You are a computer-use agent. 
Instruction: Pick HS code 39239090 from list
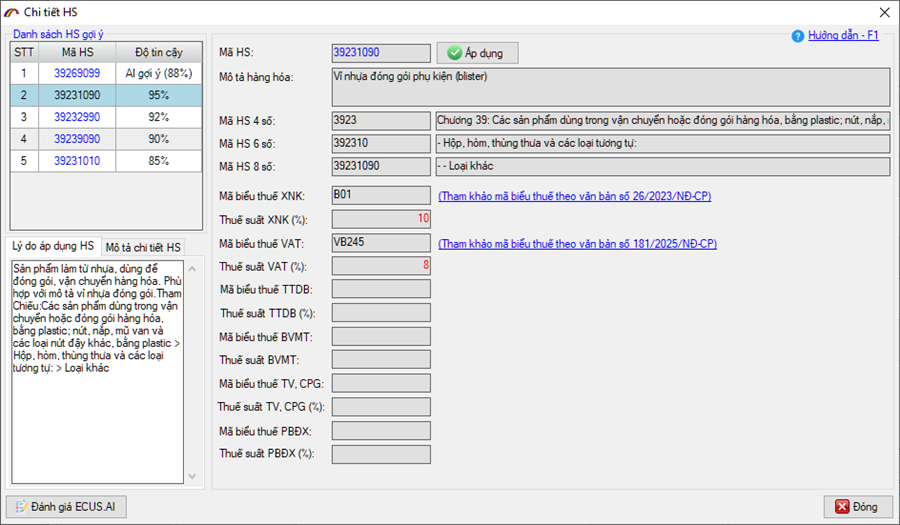pyautogui.click(x=76, y=139)
